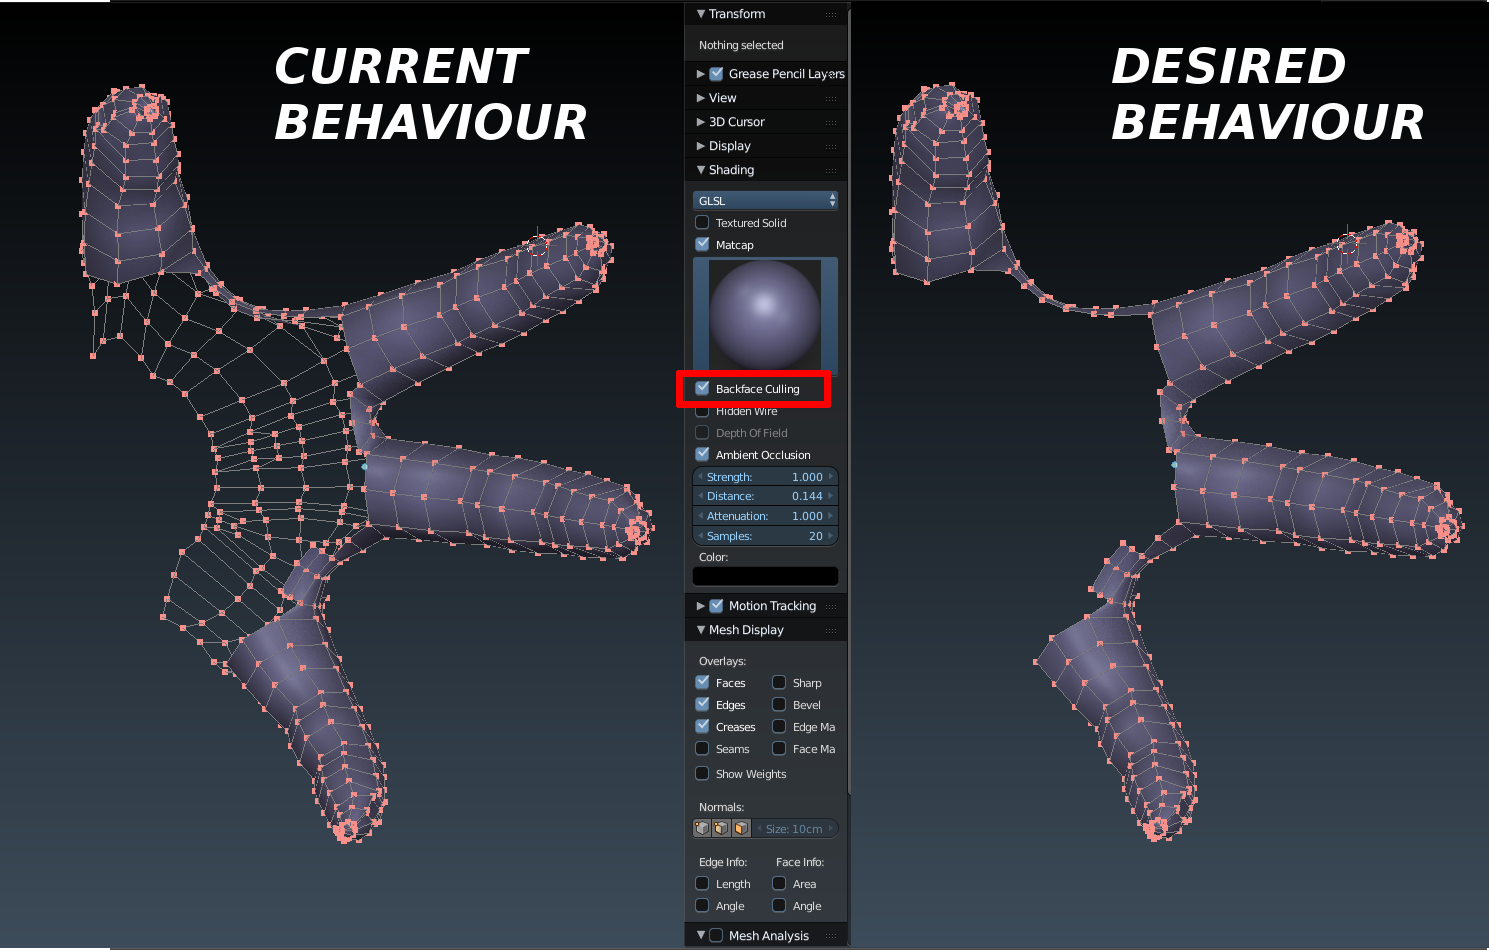
Task: Click the Samples value field
Action: click(765, 536)
